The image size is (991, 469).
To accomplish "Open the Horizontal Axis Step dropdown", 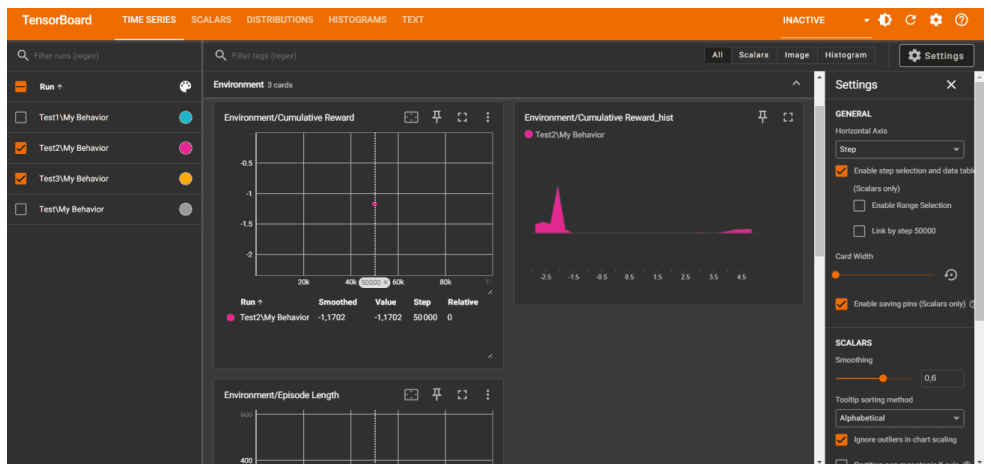I will tap(899, 150).
